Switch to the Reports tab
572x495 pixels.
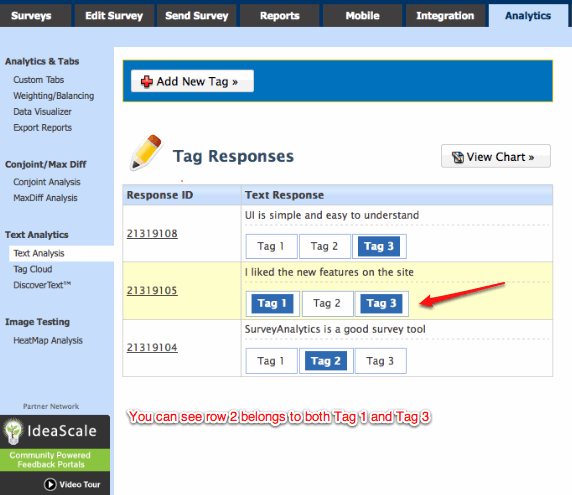pos(279,16)
